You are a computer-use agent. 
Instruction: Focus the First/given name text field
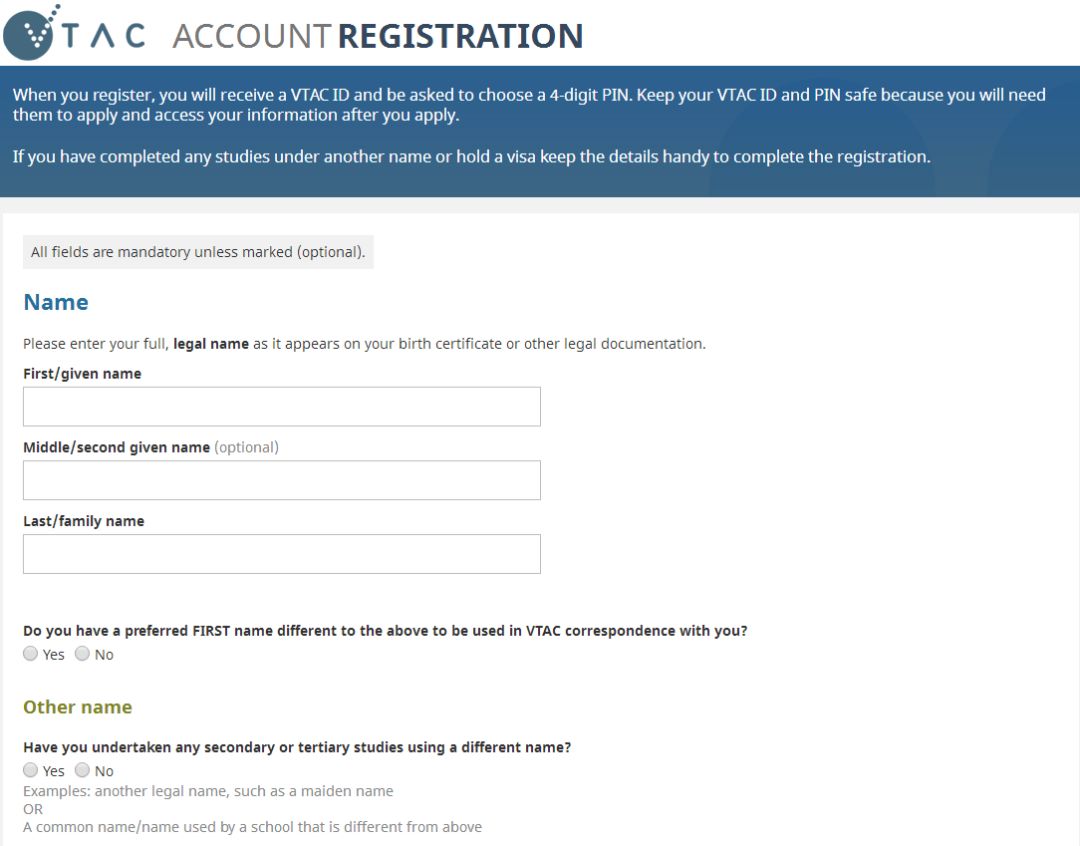point(281,407)
